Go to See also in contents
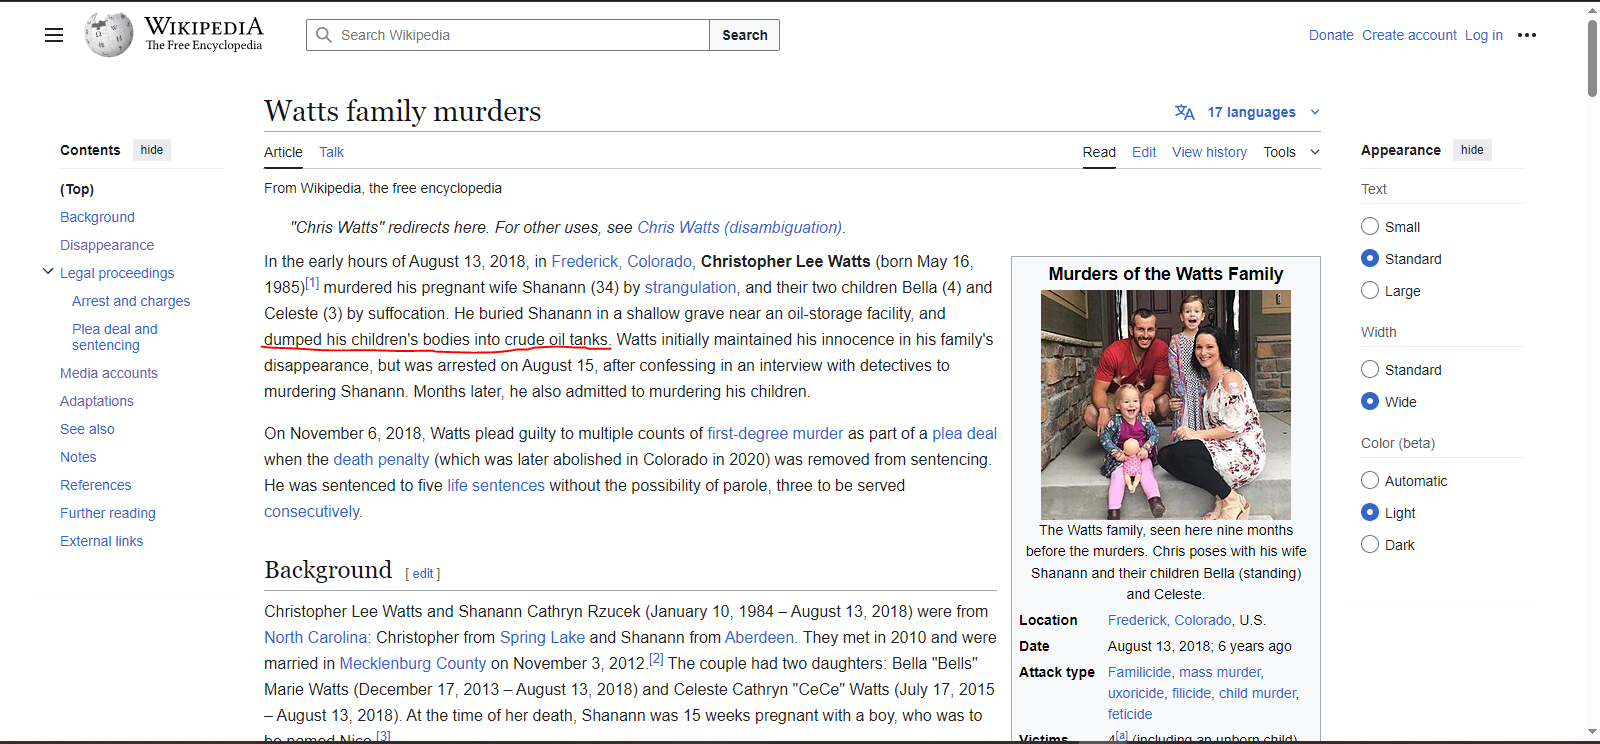The image size is (1600, 744). tap(87, 429)
